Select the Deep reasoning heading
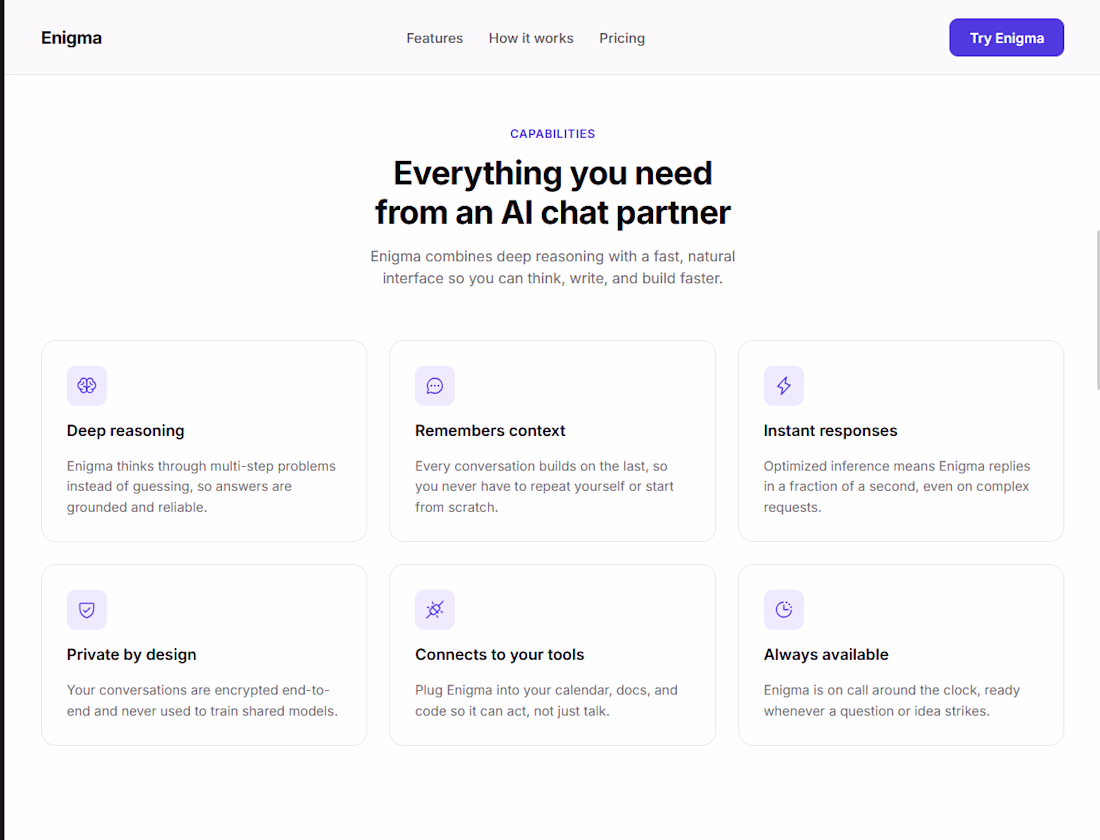The width and height of the screenshot is (1100, 840). tap(126, 431)
